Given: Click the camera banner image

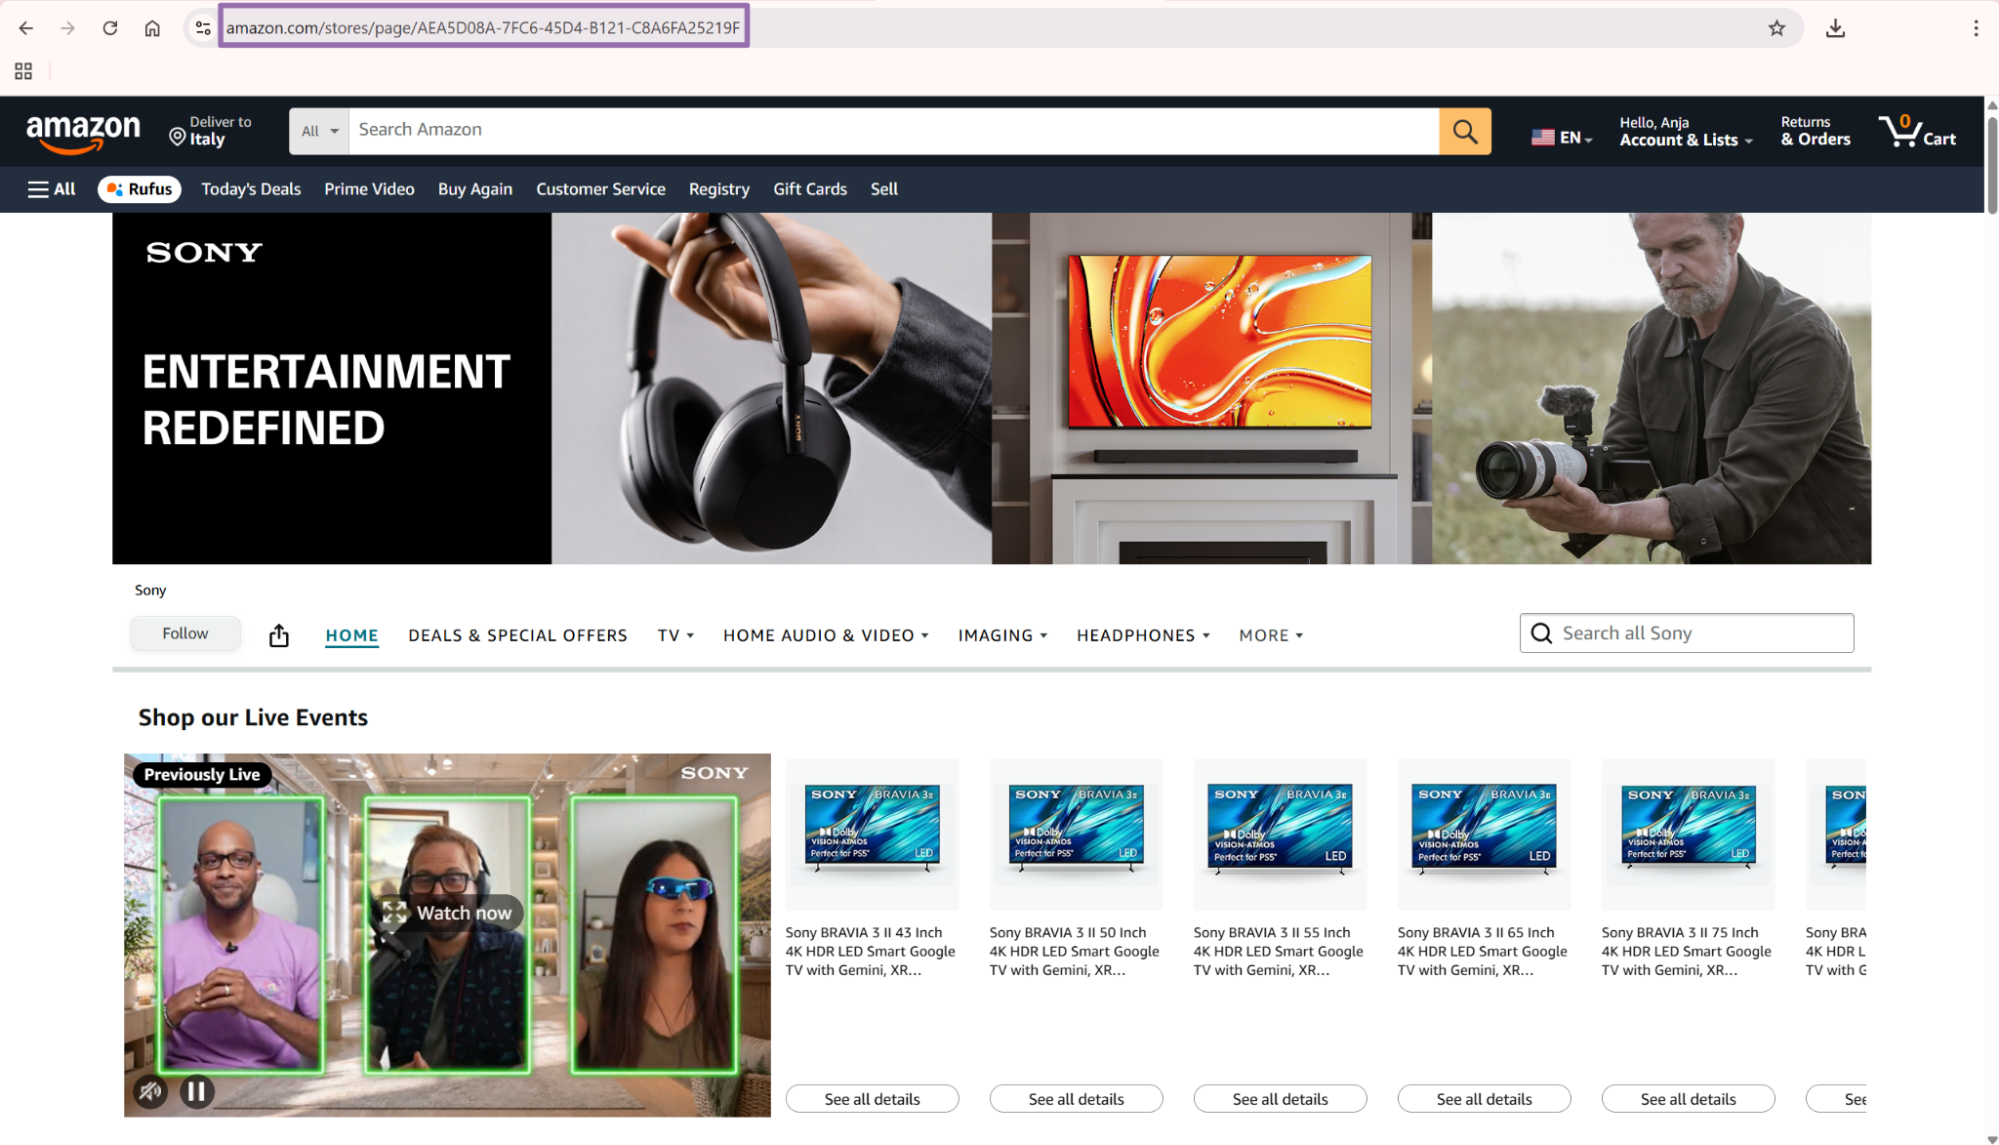Looking at the screenshot, I should pyautogui.click(x=1651, y=388).
